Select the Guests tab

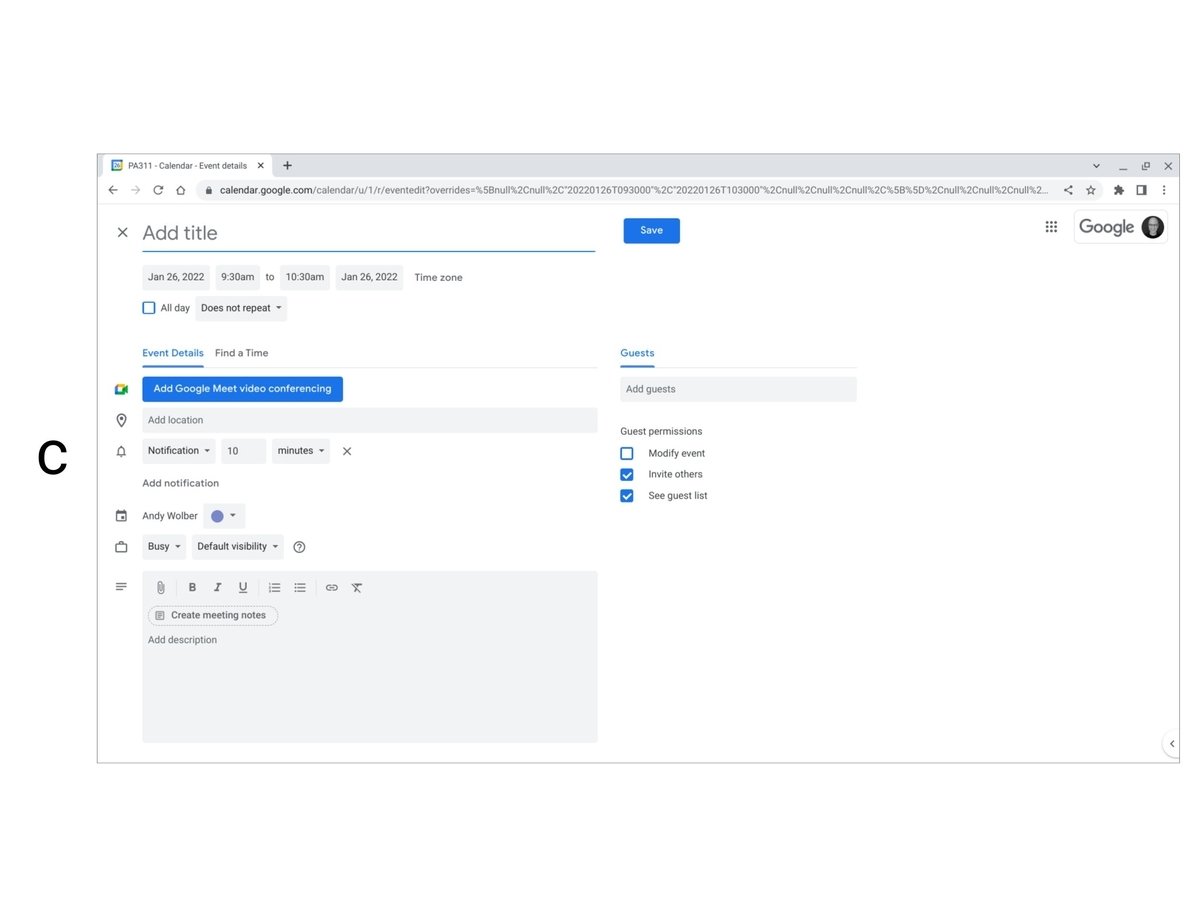click(637, 353)
